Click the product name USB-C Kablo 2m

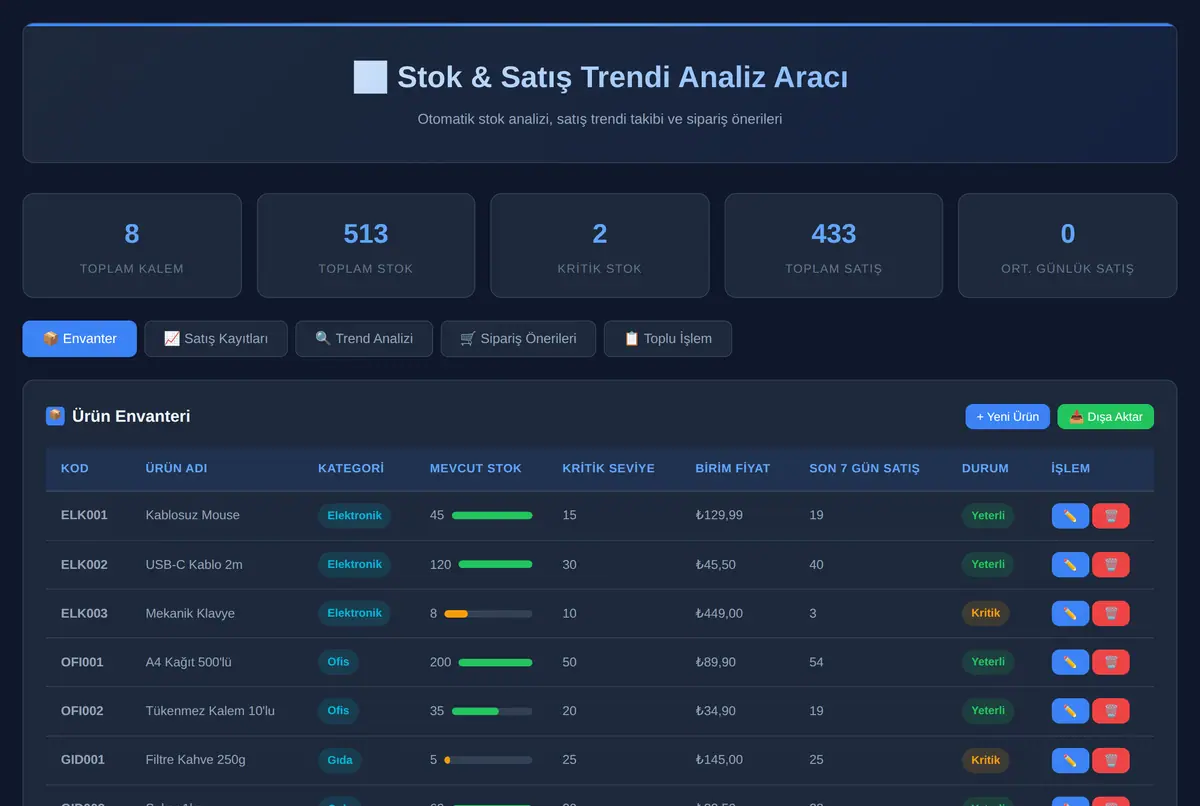click(x=194, y=565)
